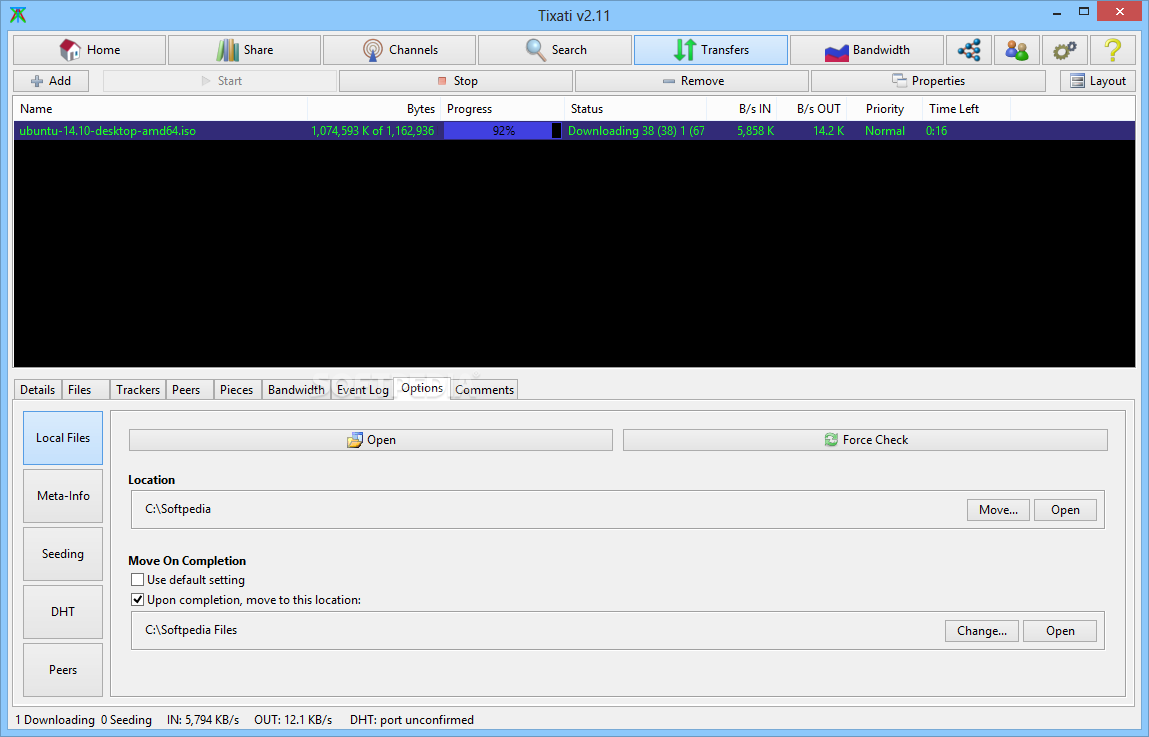Click IN: 5,794 KB/s status text

coord(203,720)
